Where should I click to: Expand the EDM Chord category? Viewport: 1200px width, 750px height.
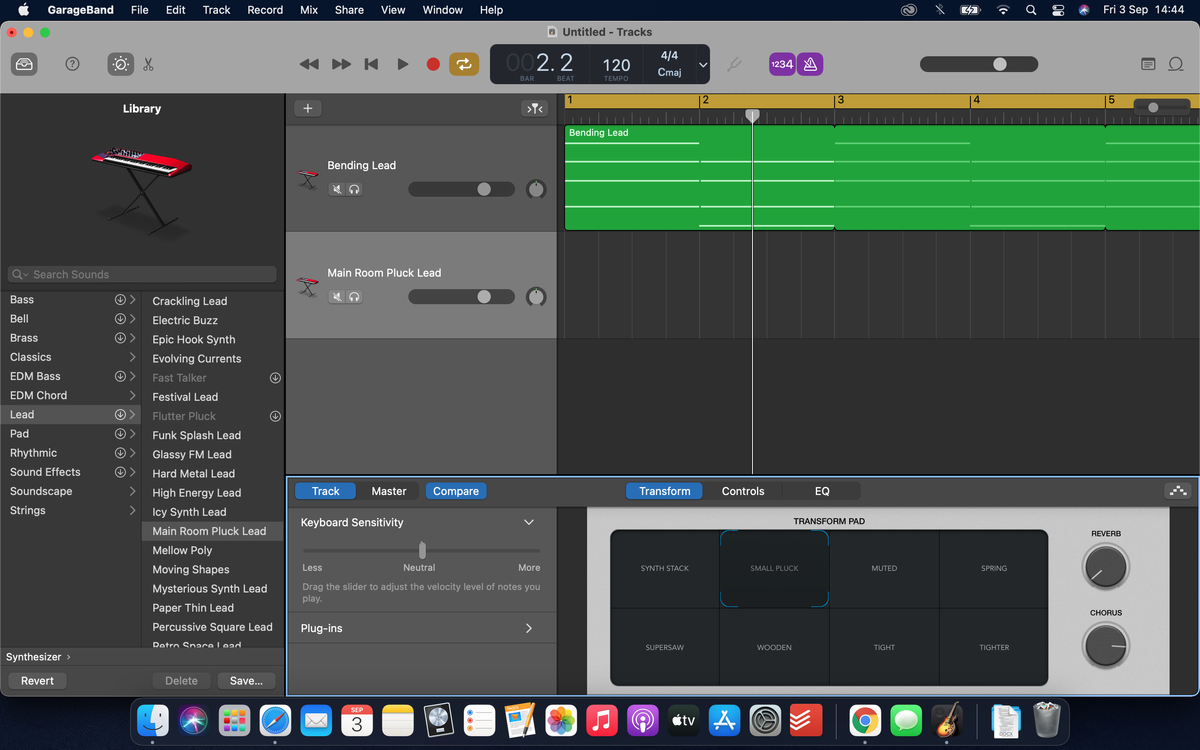pos(132,395)
